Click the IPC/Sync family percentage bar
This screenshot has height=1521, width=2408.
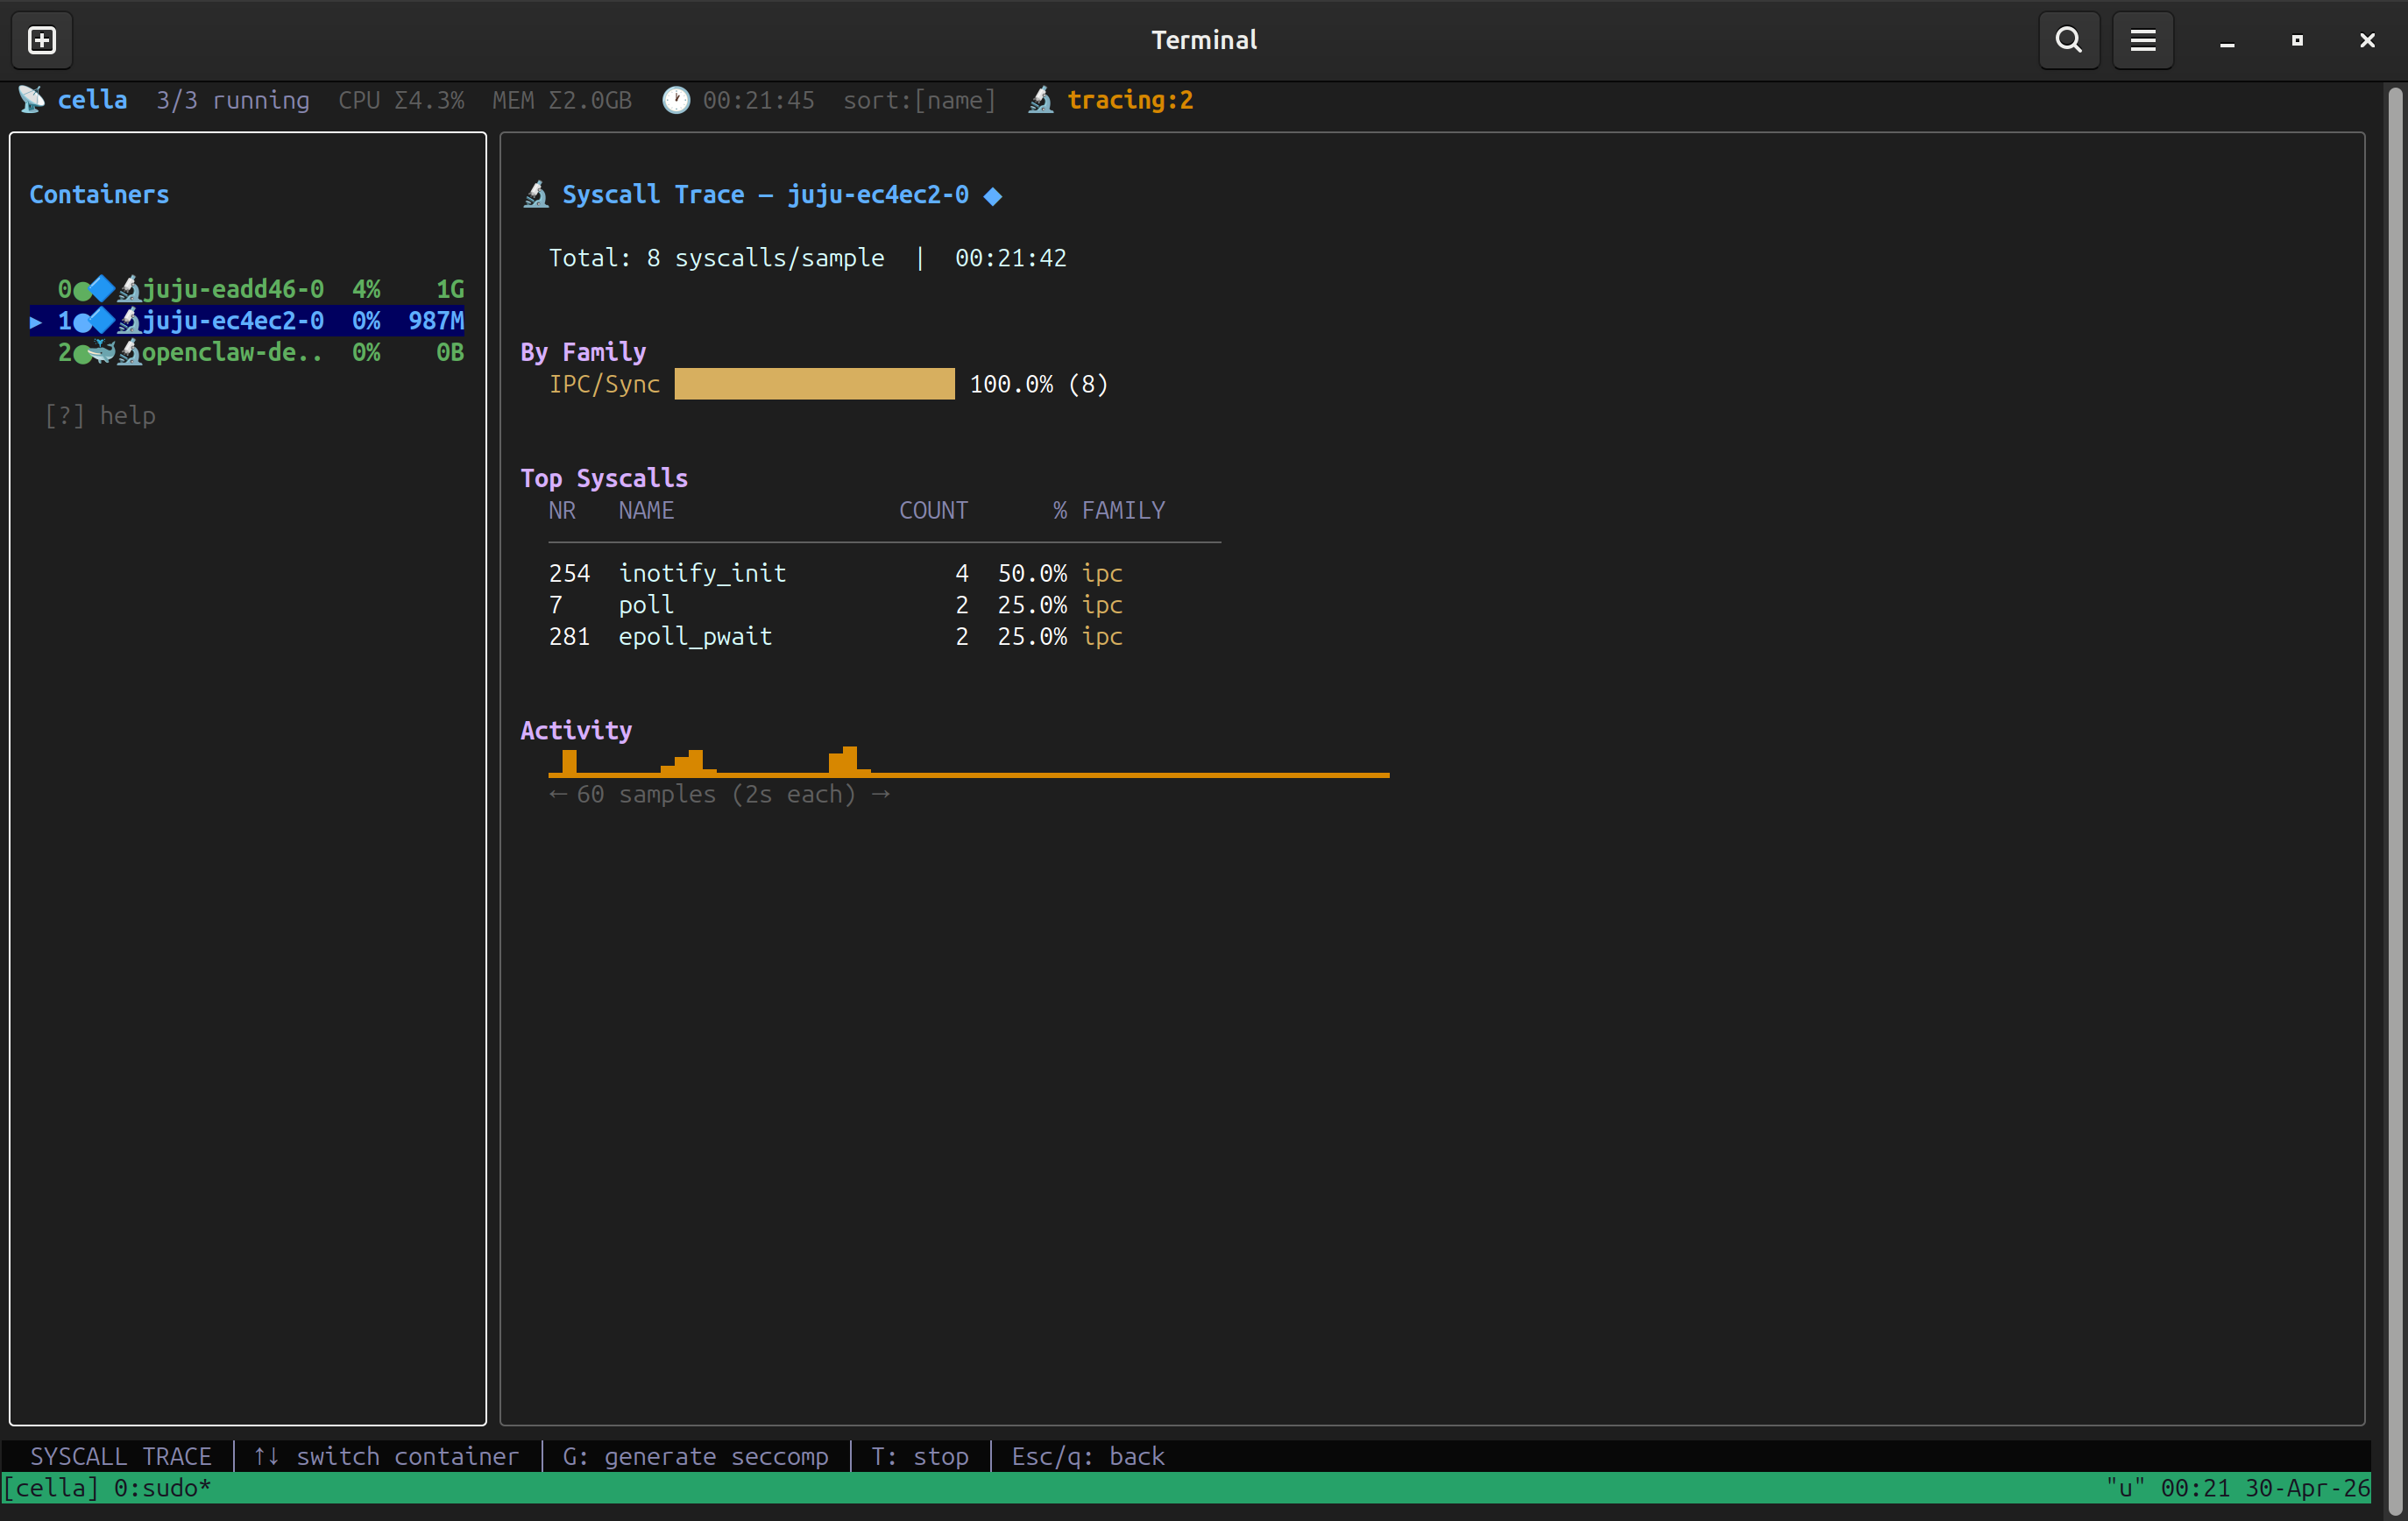tap(814, 384)
